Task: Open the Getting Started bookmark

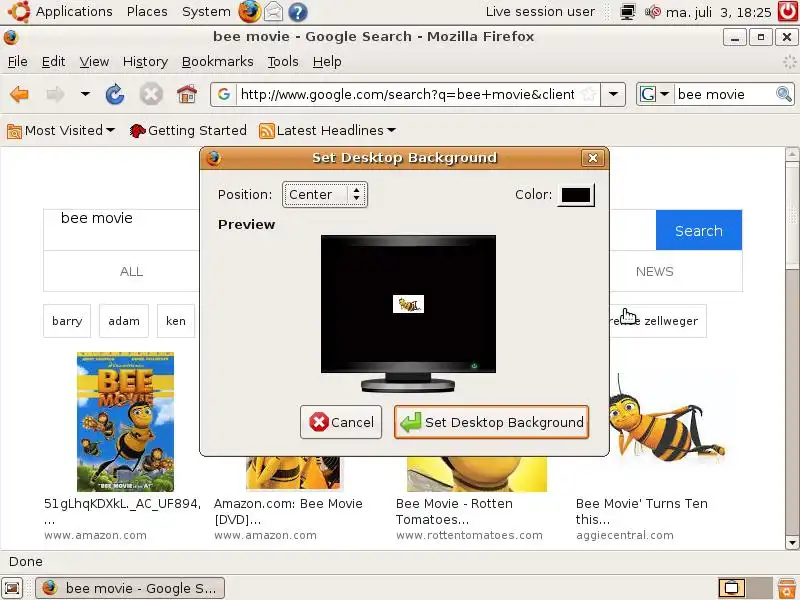Action: coord(188,131)
